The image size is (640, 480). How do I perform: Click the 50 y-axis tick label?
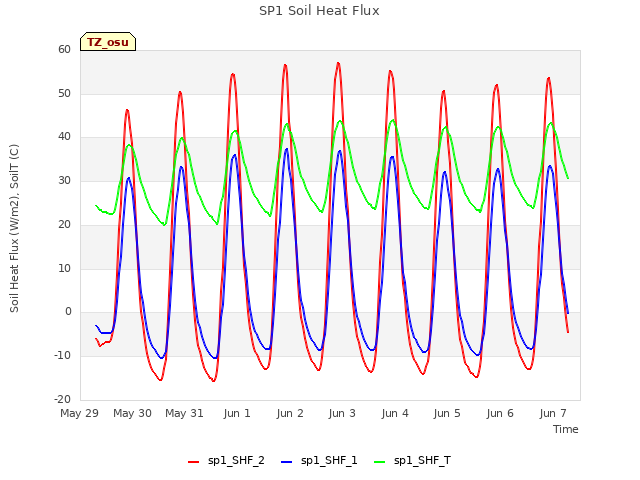[64, 93]
